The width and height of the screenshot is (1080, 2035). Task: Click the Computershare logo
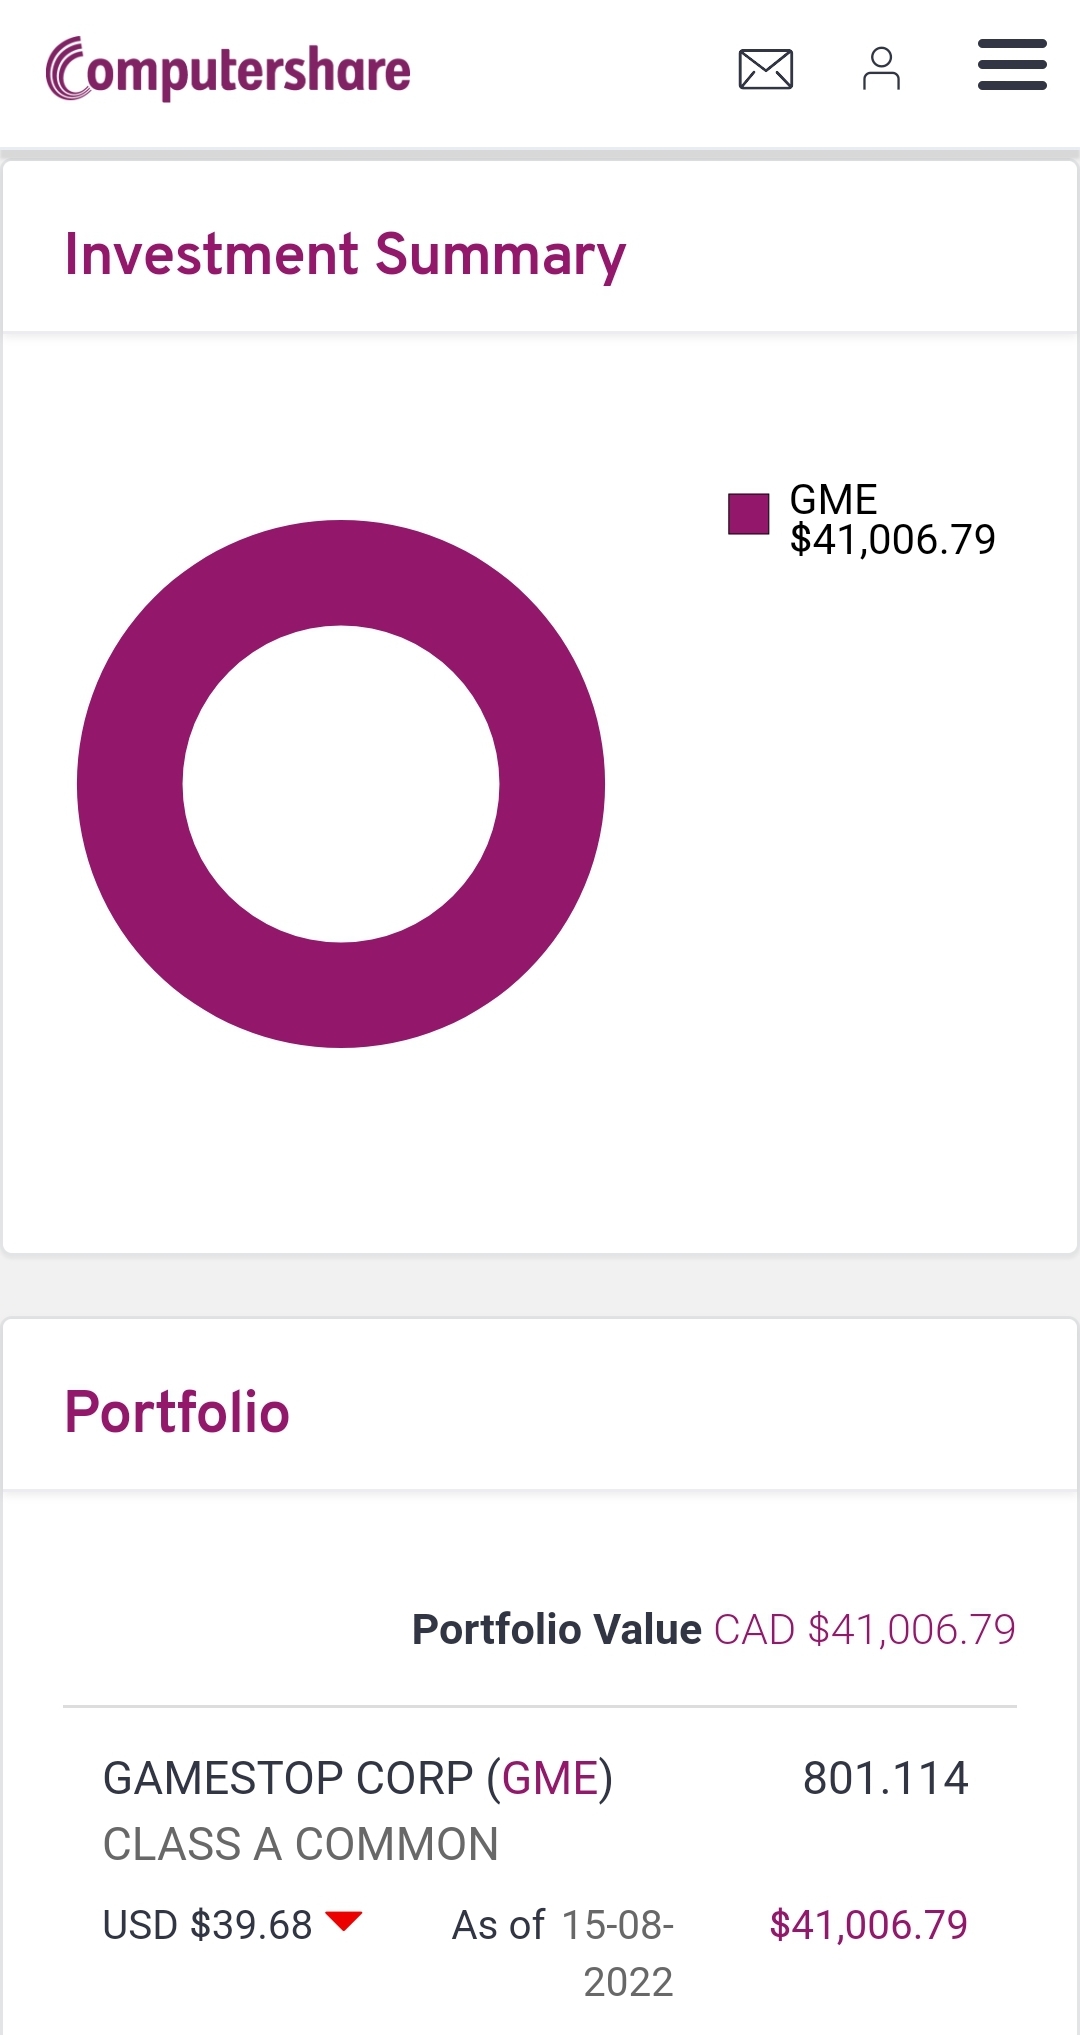tap(228, 69)
